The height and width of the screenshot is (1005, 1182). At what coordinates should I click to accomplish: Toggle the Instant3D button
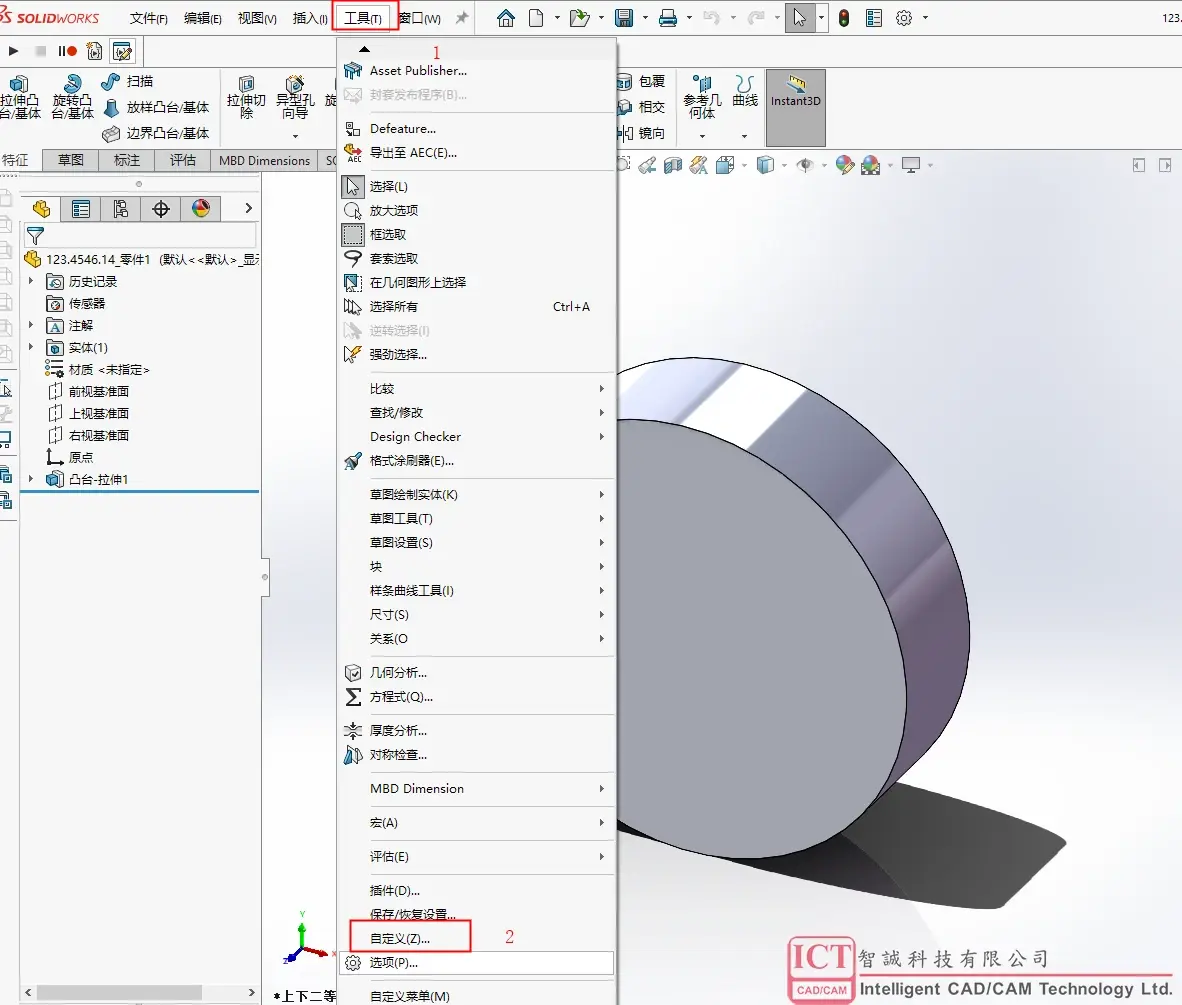[x=795, y=107]
